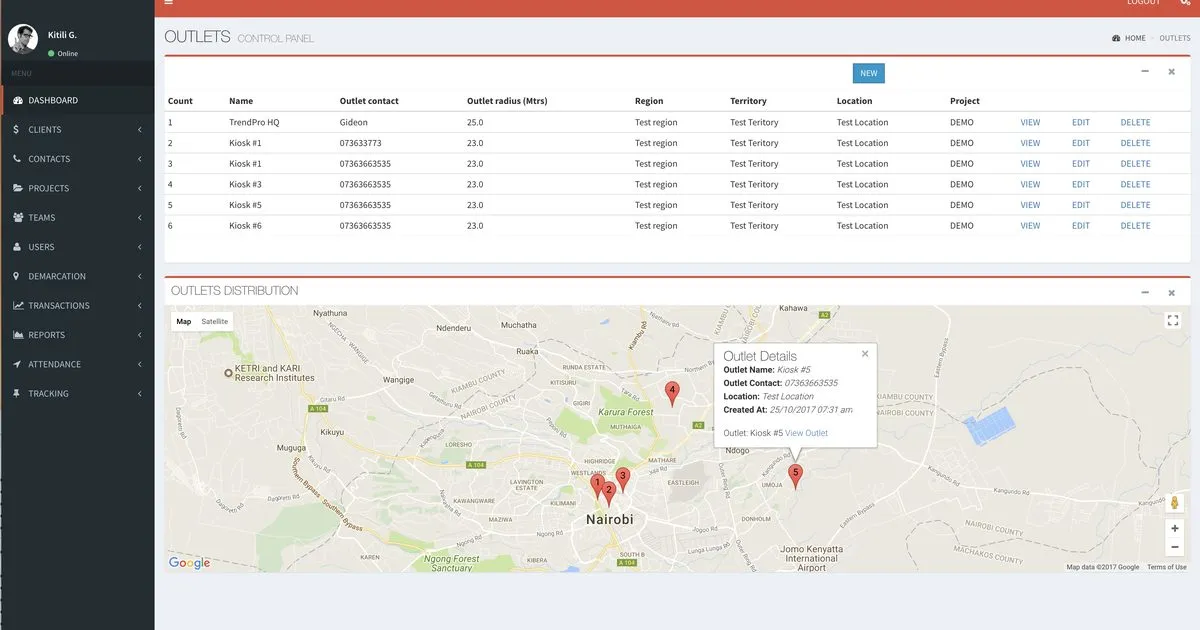Click the Clients dollar icon
This screenshot has width=1200, height=630.
coord(16,130)
